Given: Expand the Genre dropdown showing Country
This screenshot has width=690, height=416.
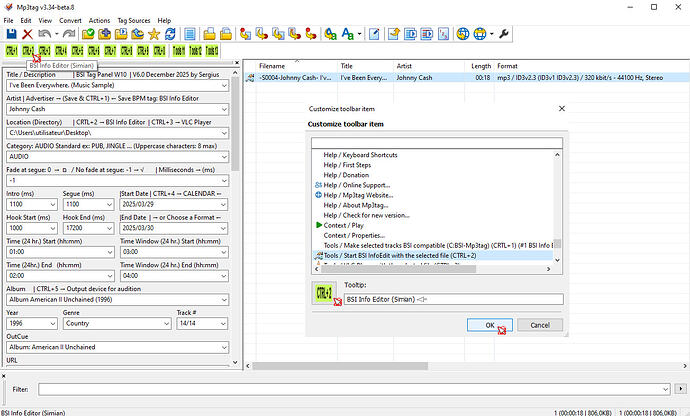Looking at the screenshot, I should pos(166,324).
